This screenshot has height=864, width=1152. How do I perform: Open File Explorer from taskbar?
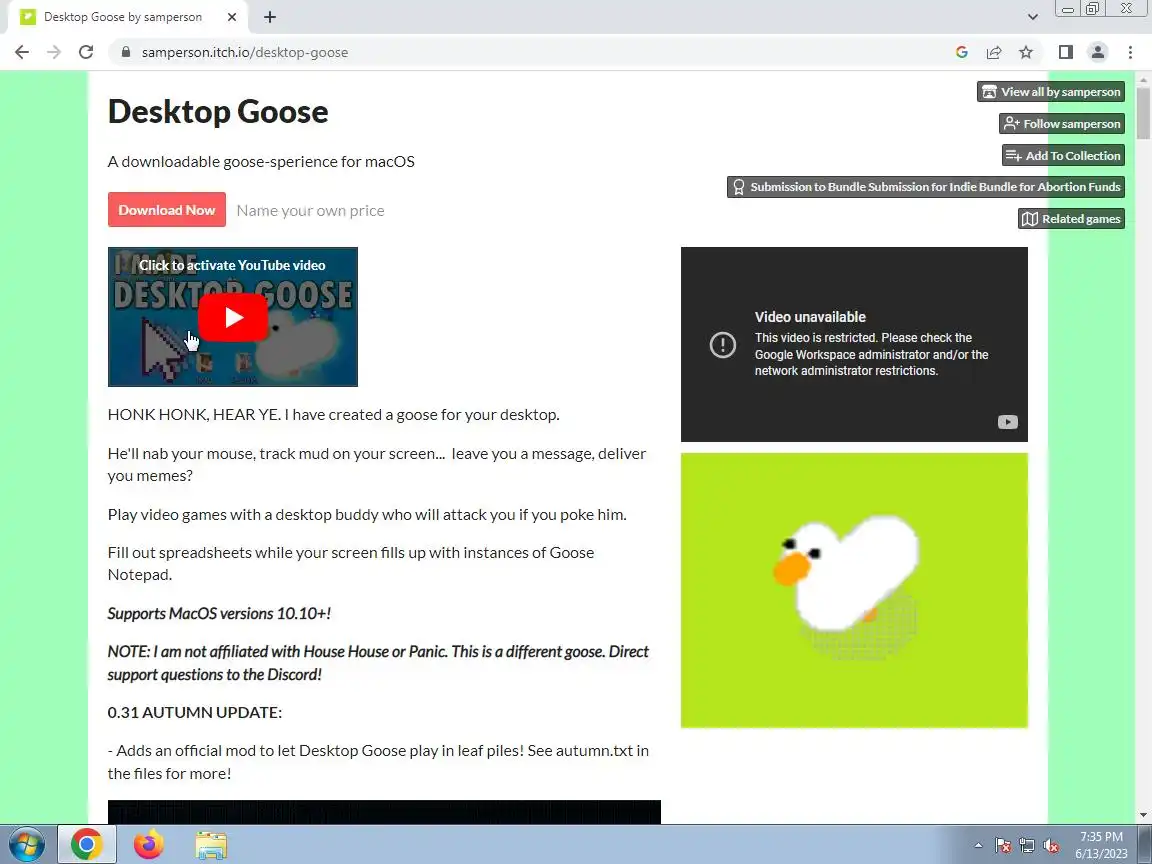(x=211, y=845)
